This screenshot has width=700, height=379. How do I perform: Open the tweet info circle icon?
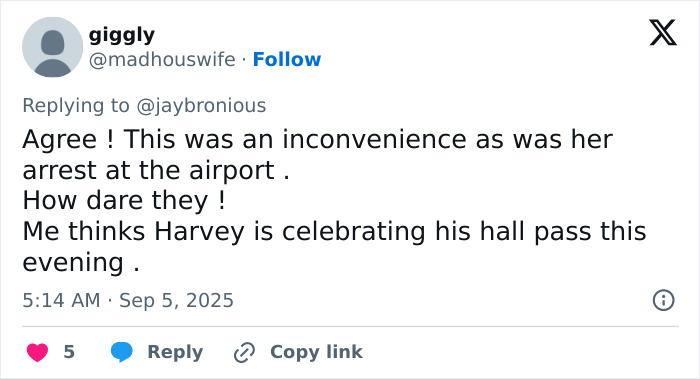[x=663, y=300]
